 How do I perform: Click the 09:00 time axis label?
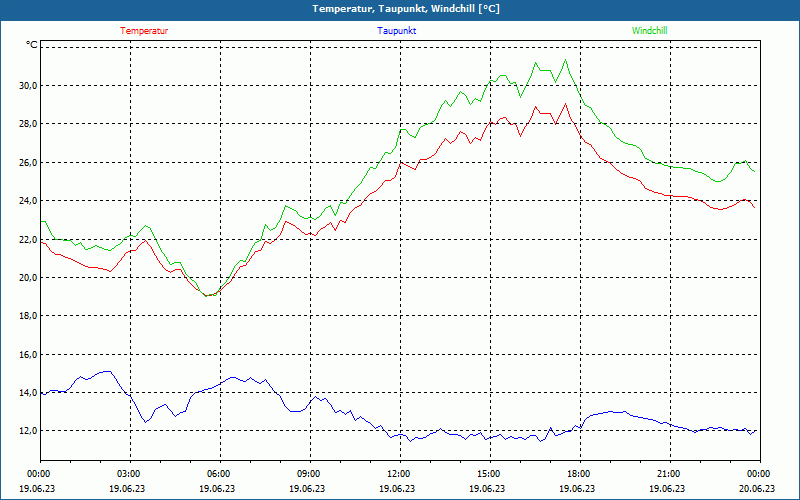[x=310, y=474]
